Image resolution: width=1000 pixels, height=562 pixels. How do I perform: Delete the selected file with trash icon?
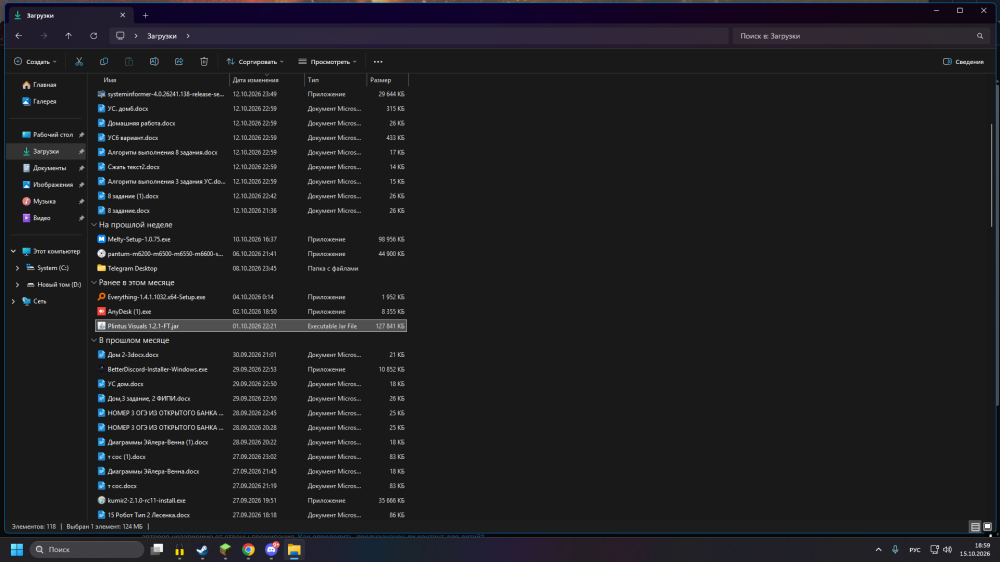(x=204, y=62)
